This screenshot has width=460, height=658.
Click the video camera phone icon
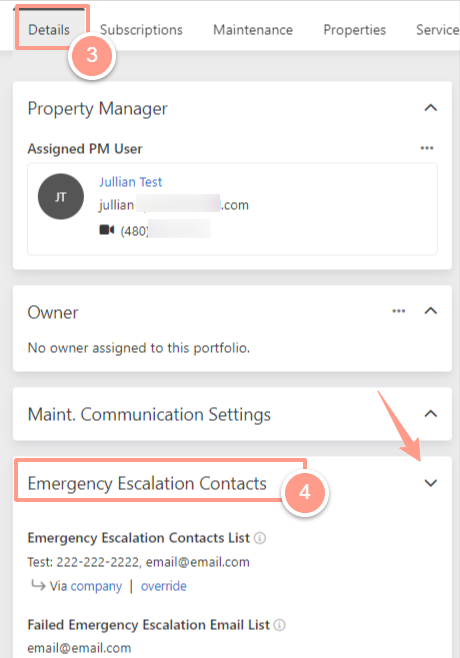(x=107, y=230)
